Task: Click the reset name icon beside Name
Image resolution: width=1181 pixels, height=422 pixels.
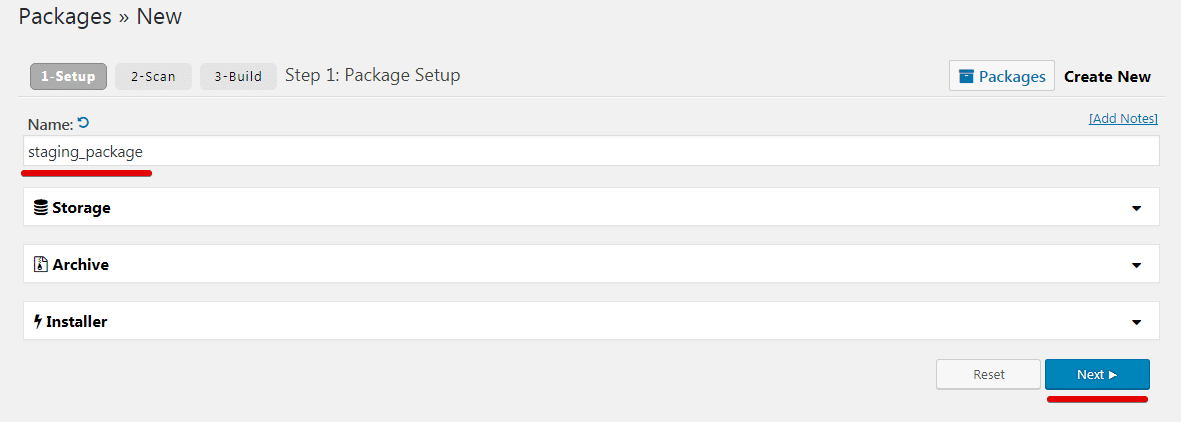Action: [84, 123]
